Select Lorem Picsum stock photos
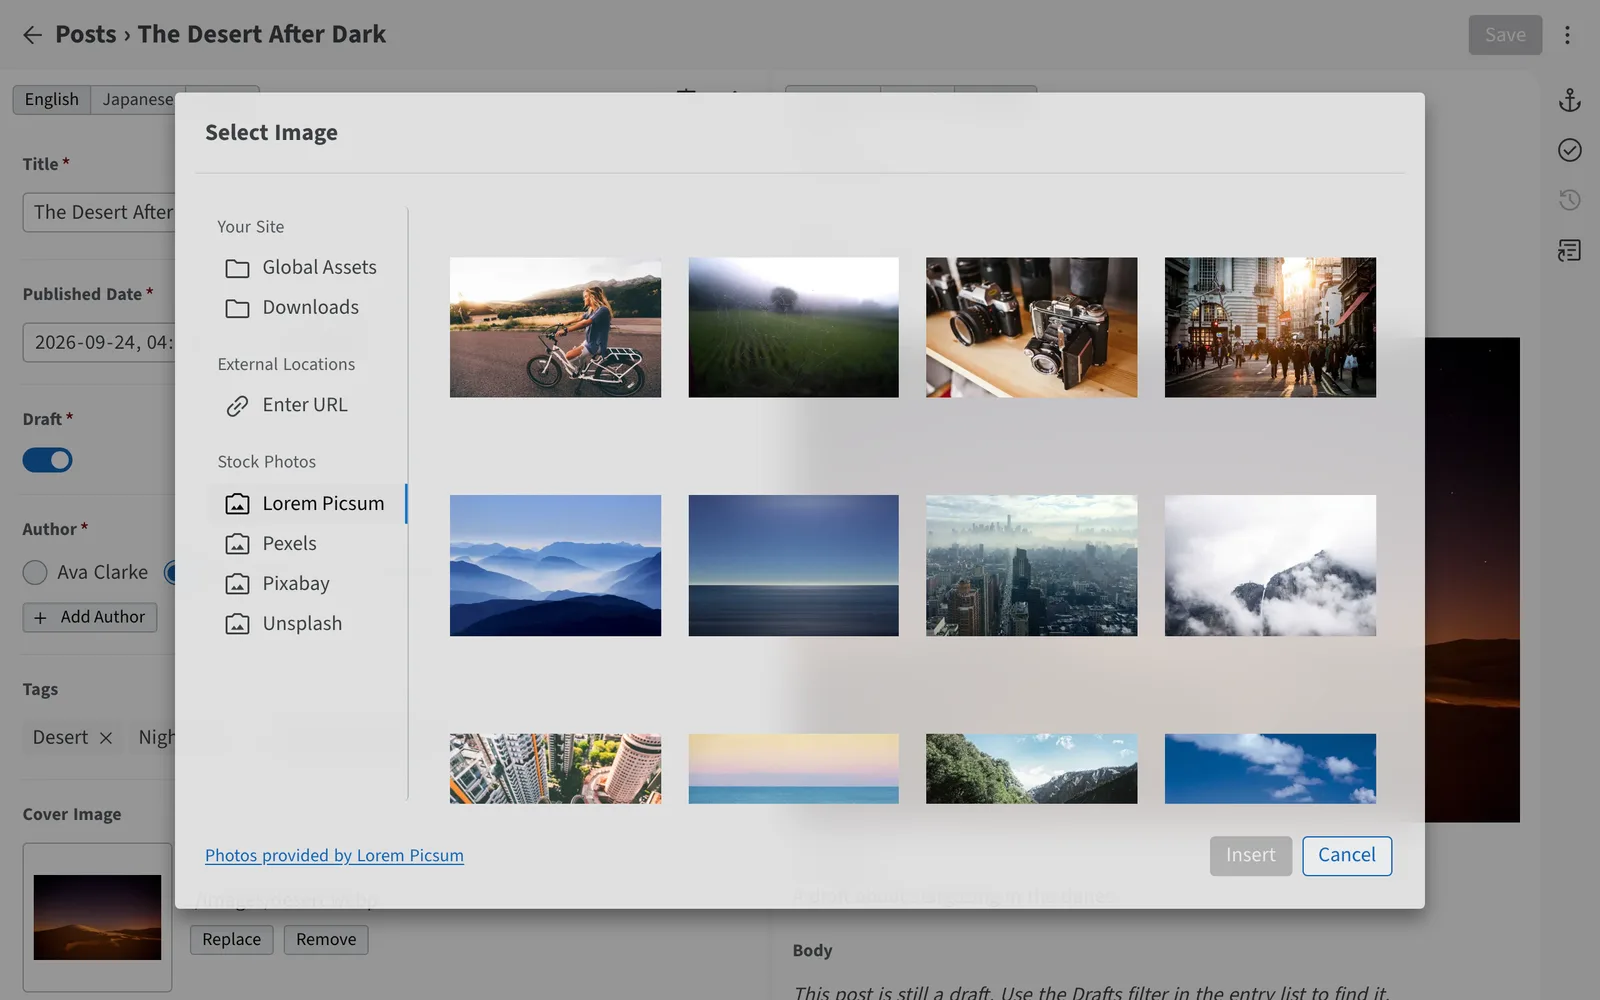This screenshot has height=1000, width=1600. point(307,503)
